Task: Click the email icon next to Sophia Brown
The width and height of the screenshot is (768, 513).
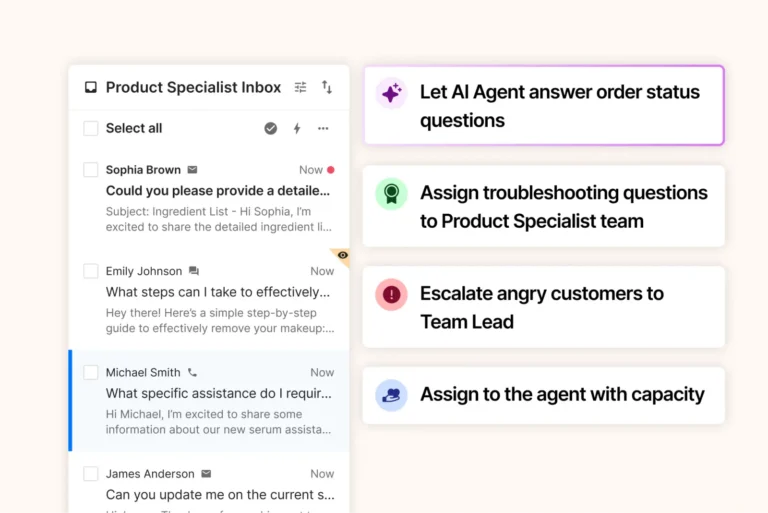Action: 192,170
